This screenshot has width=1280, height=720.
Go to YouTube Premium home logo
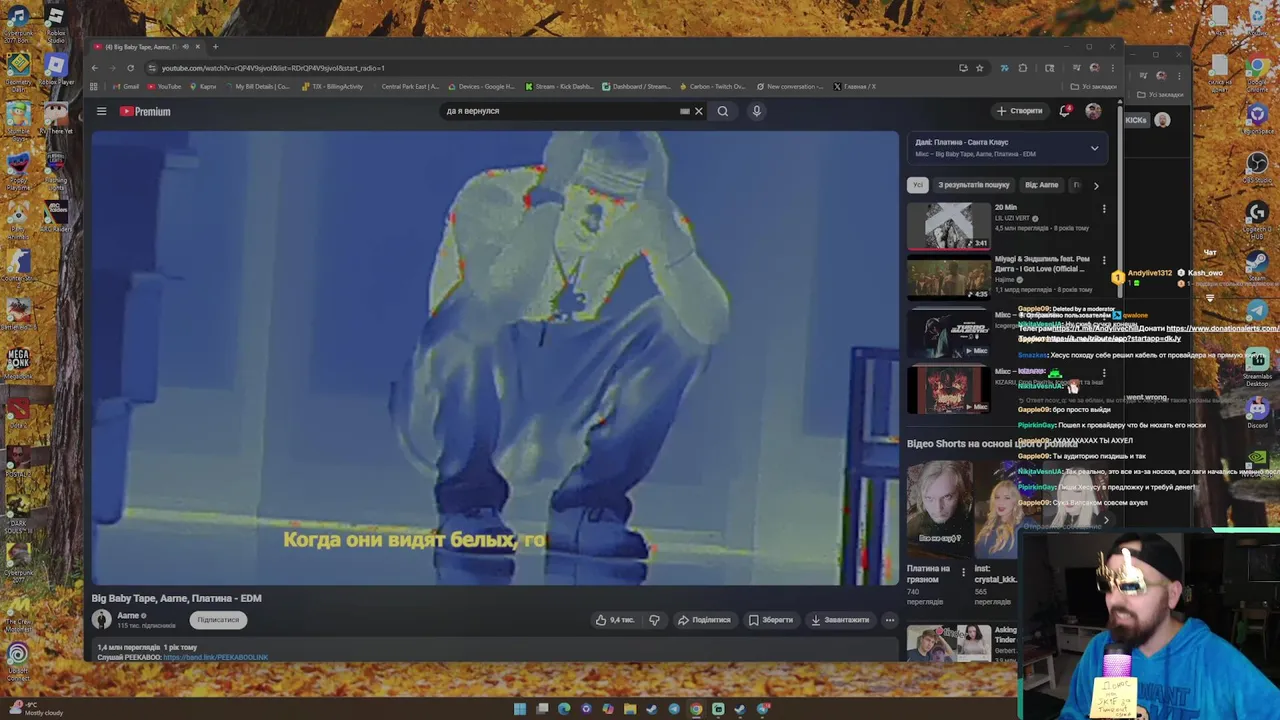pyautogui.click(x=145, y=111)
